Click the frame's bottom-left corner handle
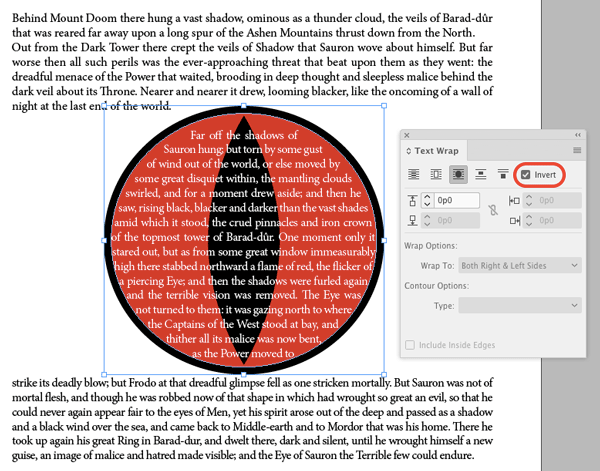 coord(104,375)
